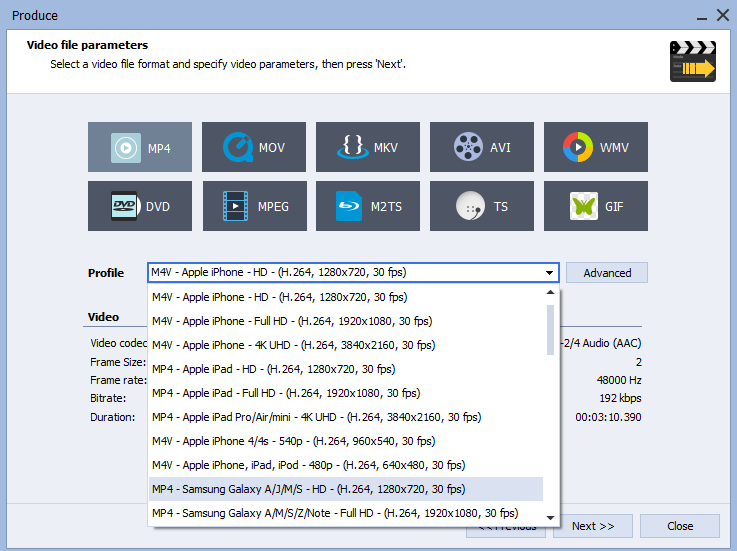Viewport: 737px width, 551px height.
Task: Collapse the Profile dropdown arrow
Action: pyautogui.click(x=549, y=273)
